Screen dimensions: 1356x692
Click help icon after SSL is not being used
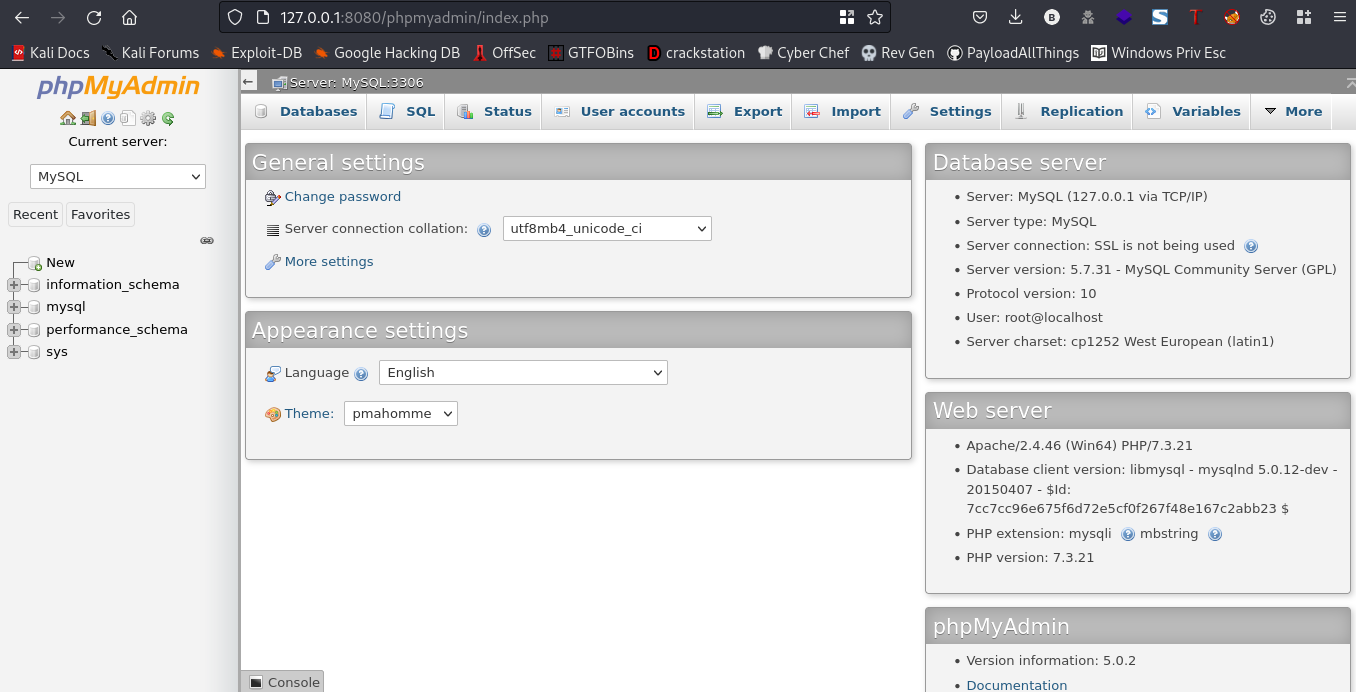pyautogui.click(x=1250, y=246)
